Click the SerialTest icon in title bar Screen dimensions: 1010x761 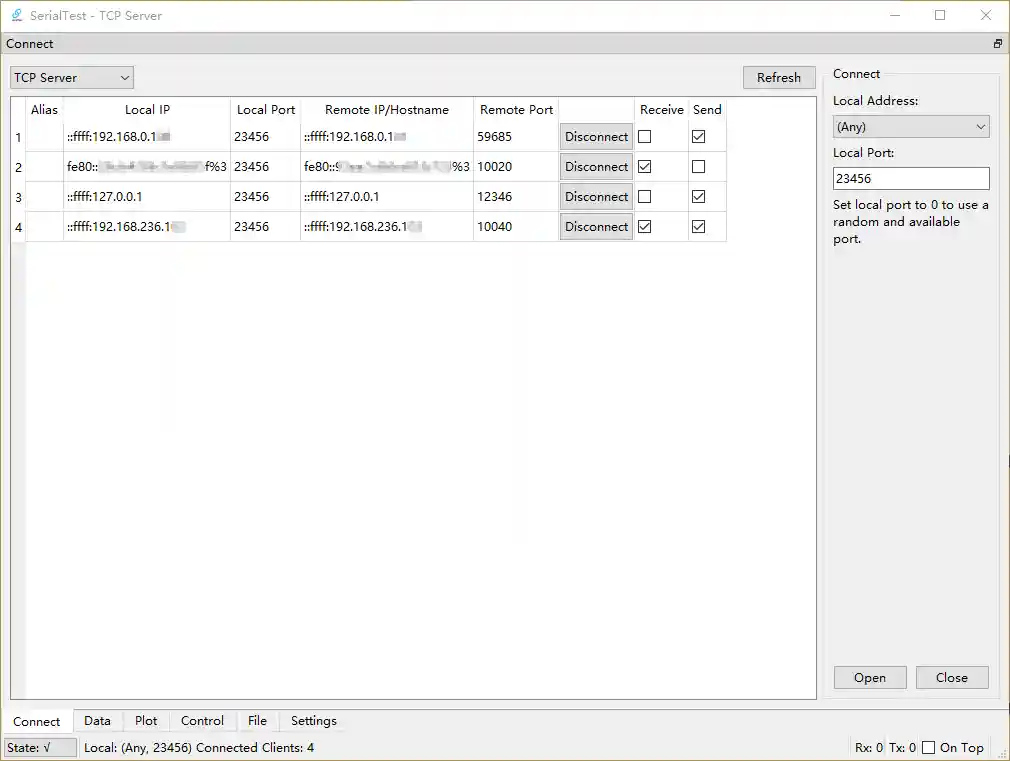14,14
